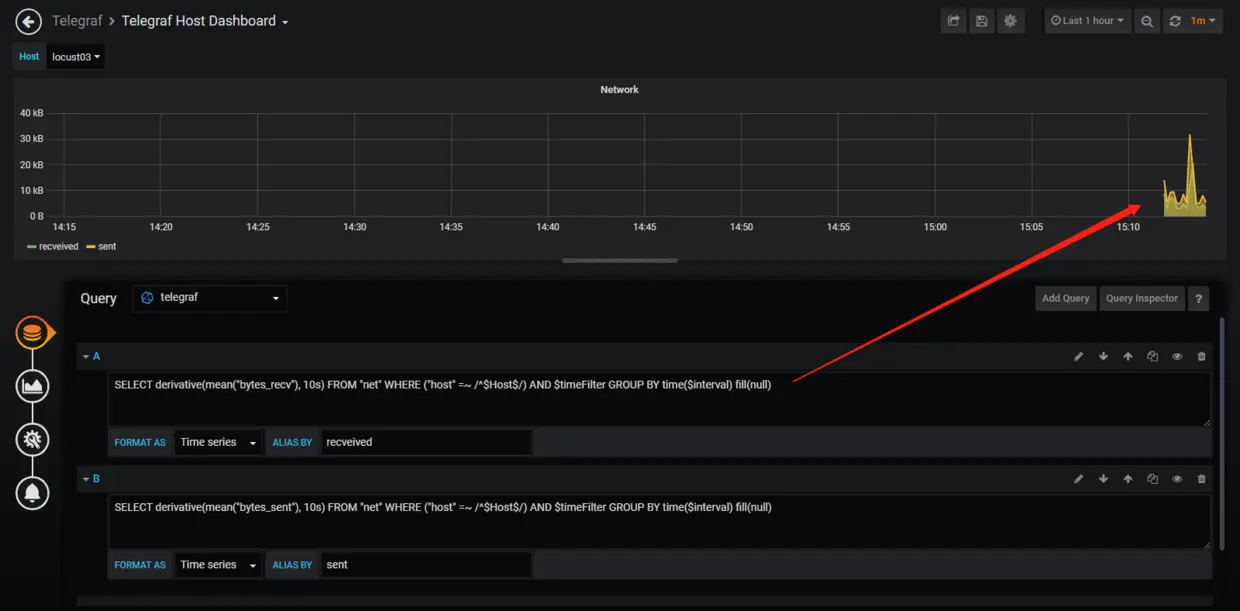Click the Add Query button
The height and width of the screenshot is (611, 1240).
pos(1065,298)
